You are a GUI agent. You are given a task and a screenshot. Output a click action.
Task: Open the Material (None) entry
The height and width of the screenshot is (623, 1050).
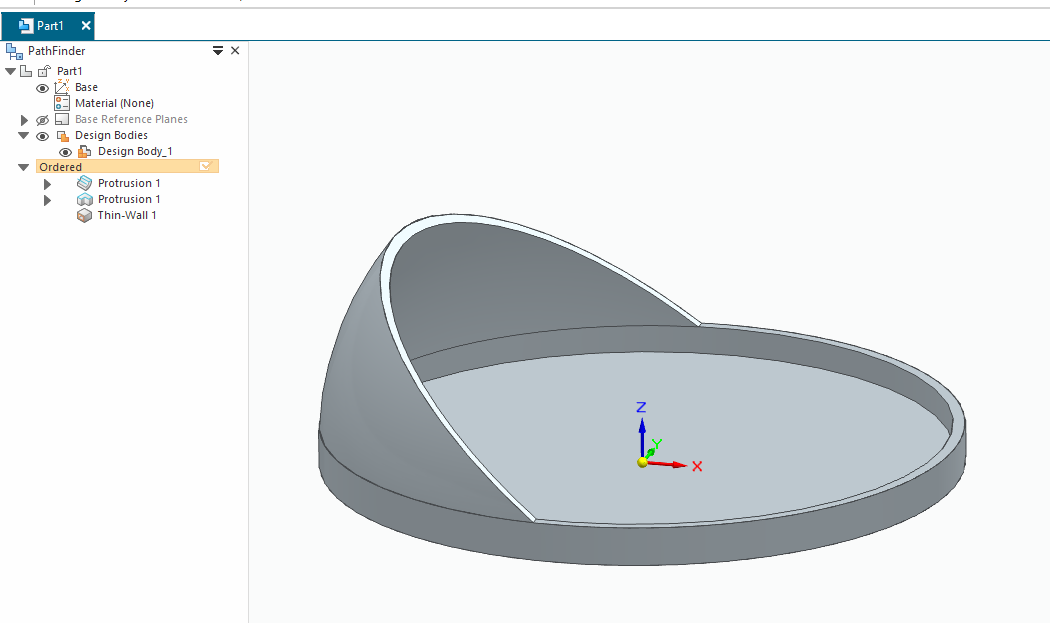(x=114, y=103)
